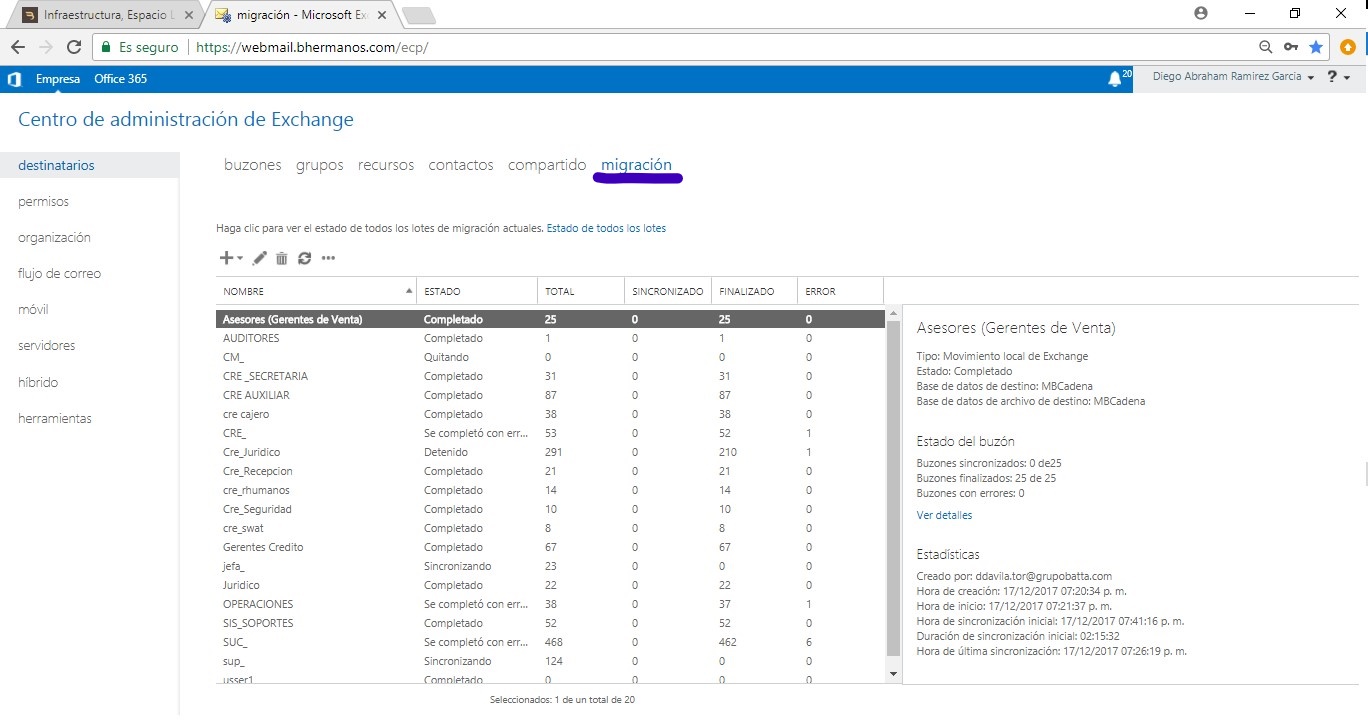Click the scroll down arrow of batch list
This screenshot has height=726, width=1368.
[x=894, y=674]
